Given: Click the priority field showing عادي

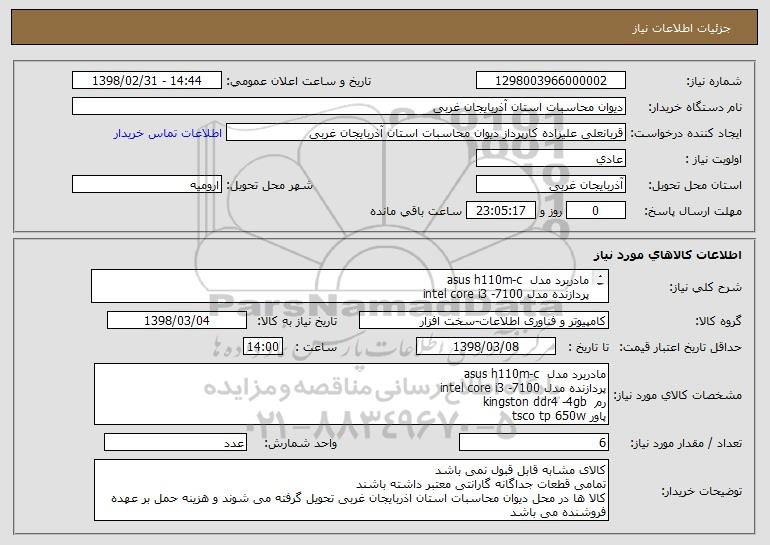Looking at the screenshot, I should [550, 158].
